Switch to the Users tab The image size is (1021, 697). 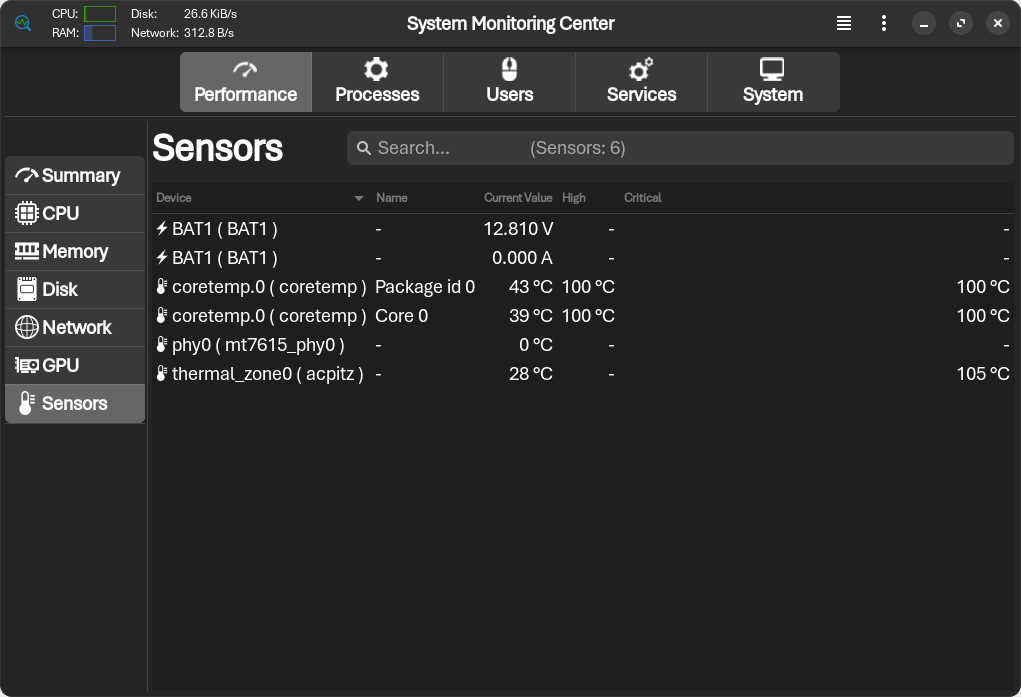click(509, 82)
